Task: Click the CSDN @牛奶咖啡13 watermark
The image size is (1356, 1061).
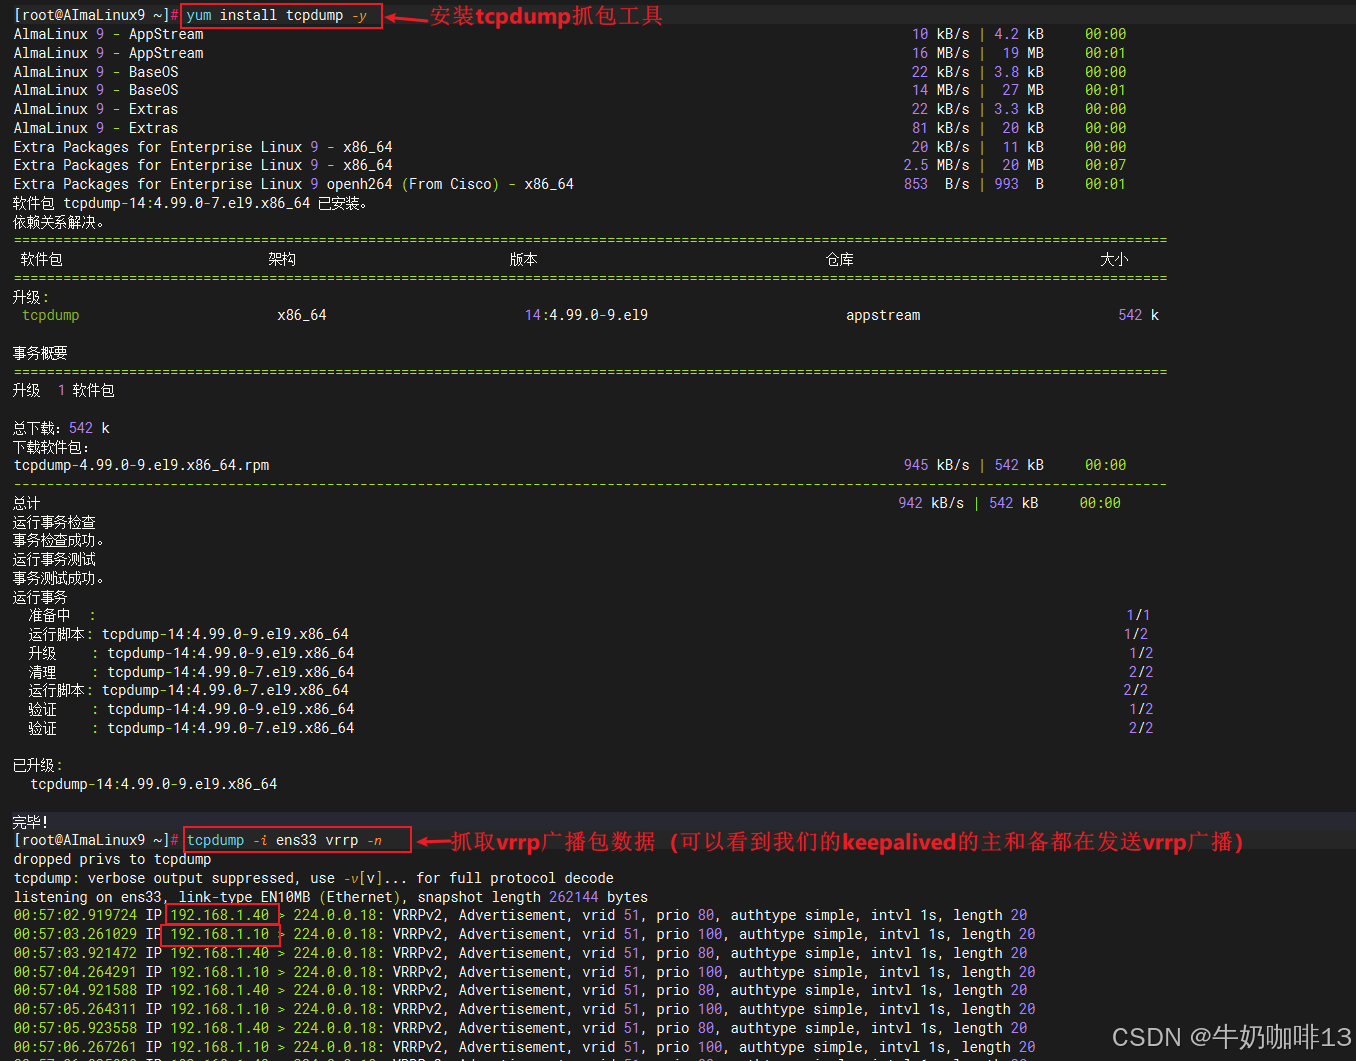Action: (1231, 1037)
